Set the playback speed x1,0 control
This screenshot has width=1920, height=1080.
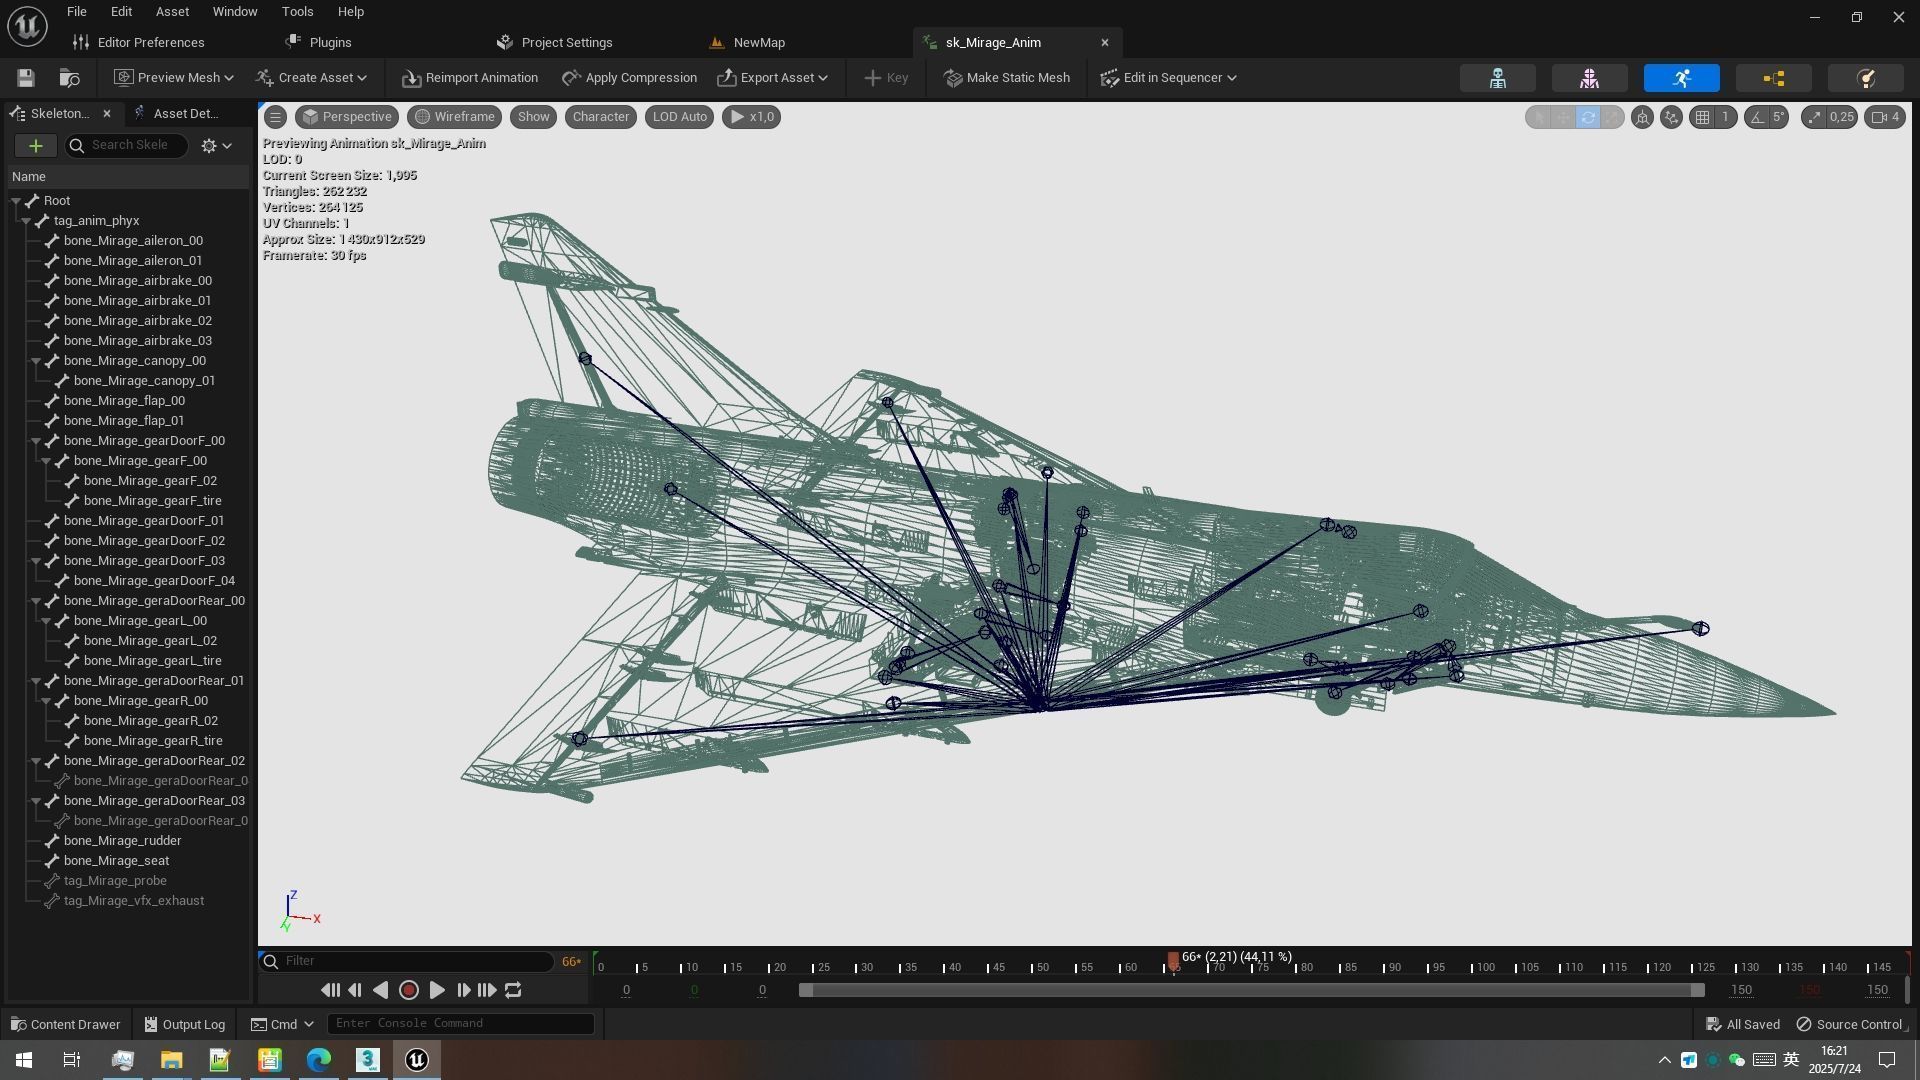[x=751, y=117]
